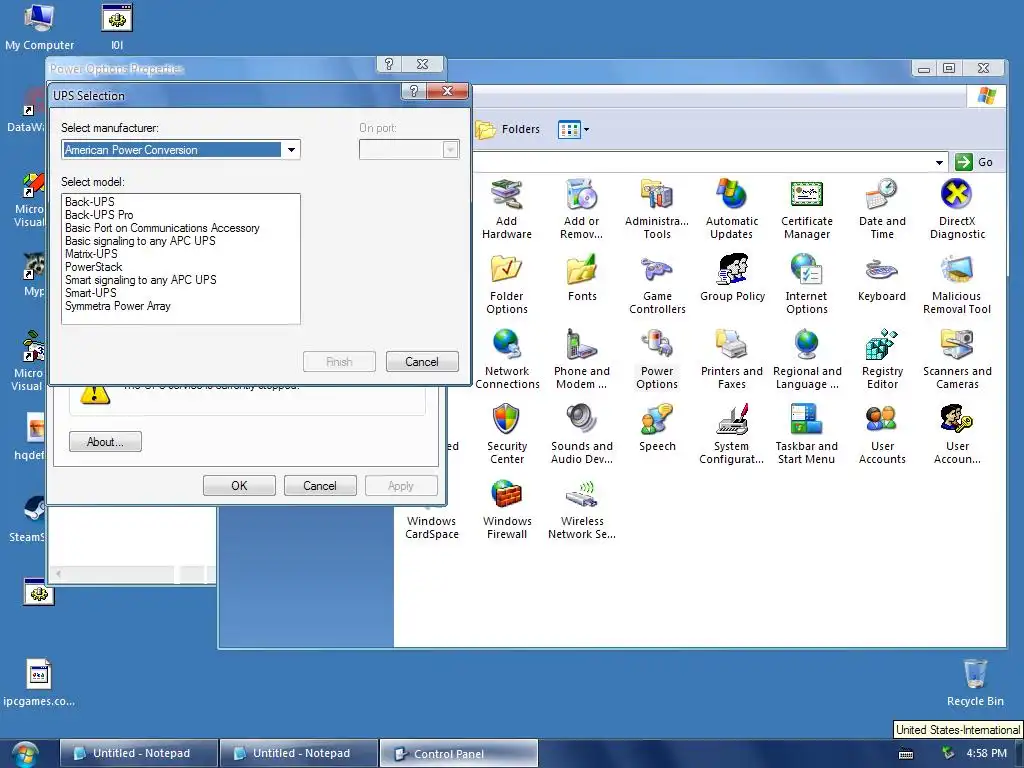Cancel the UPS Selection dialog

[x=422, y=362]
